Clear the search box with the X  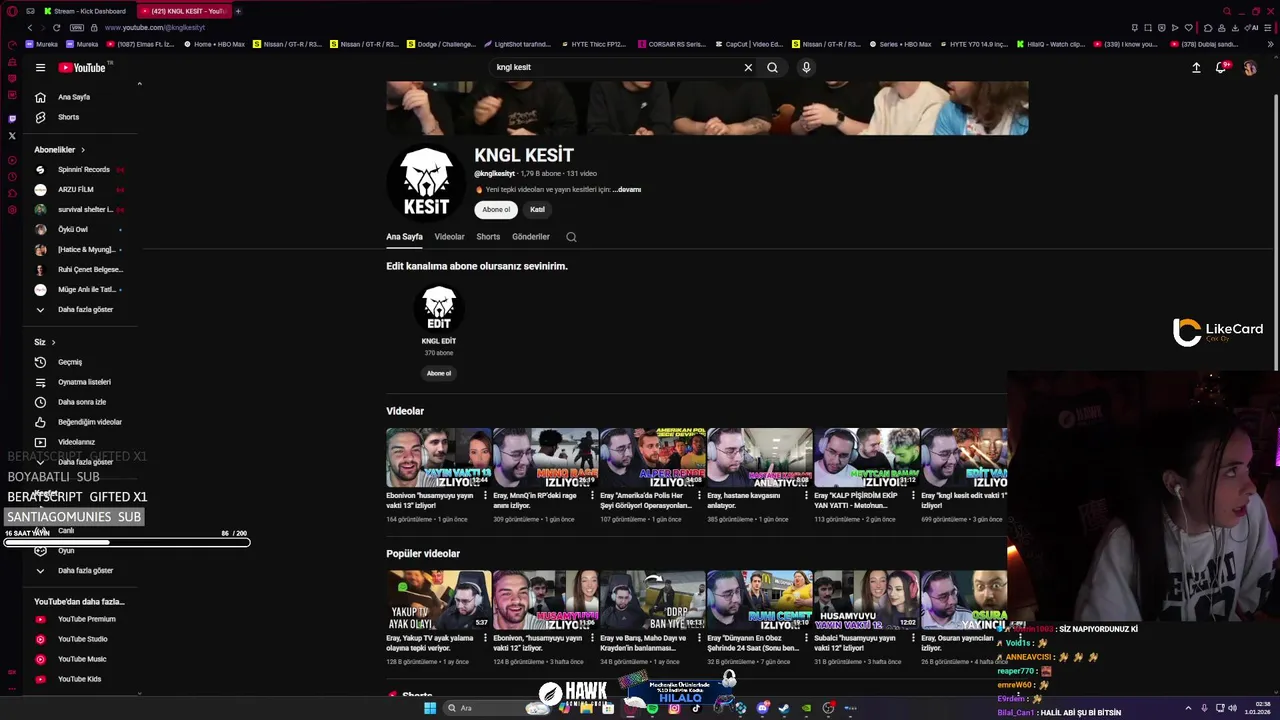(x=748, y=67)
